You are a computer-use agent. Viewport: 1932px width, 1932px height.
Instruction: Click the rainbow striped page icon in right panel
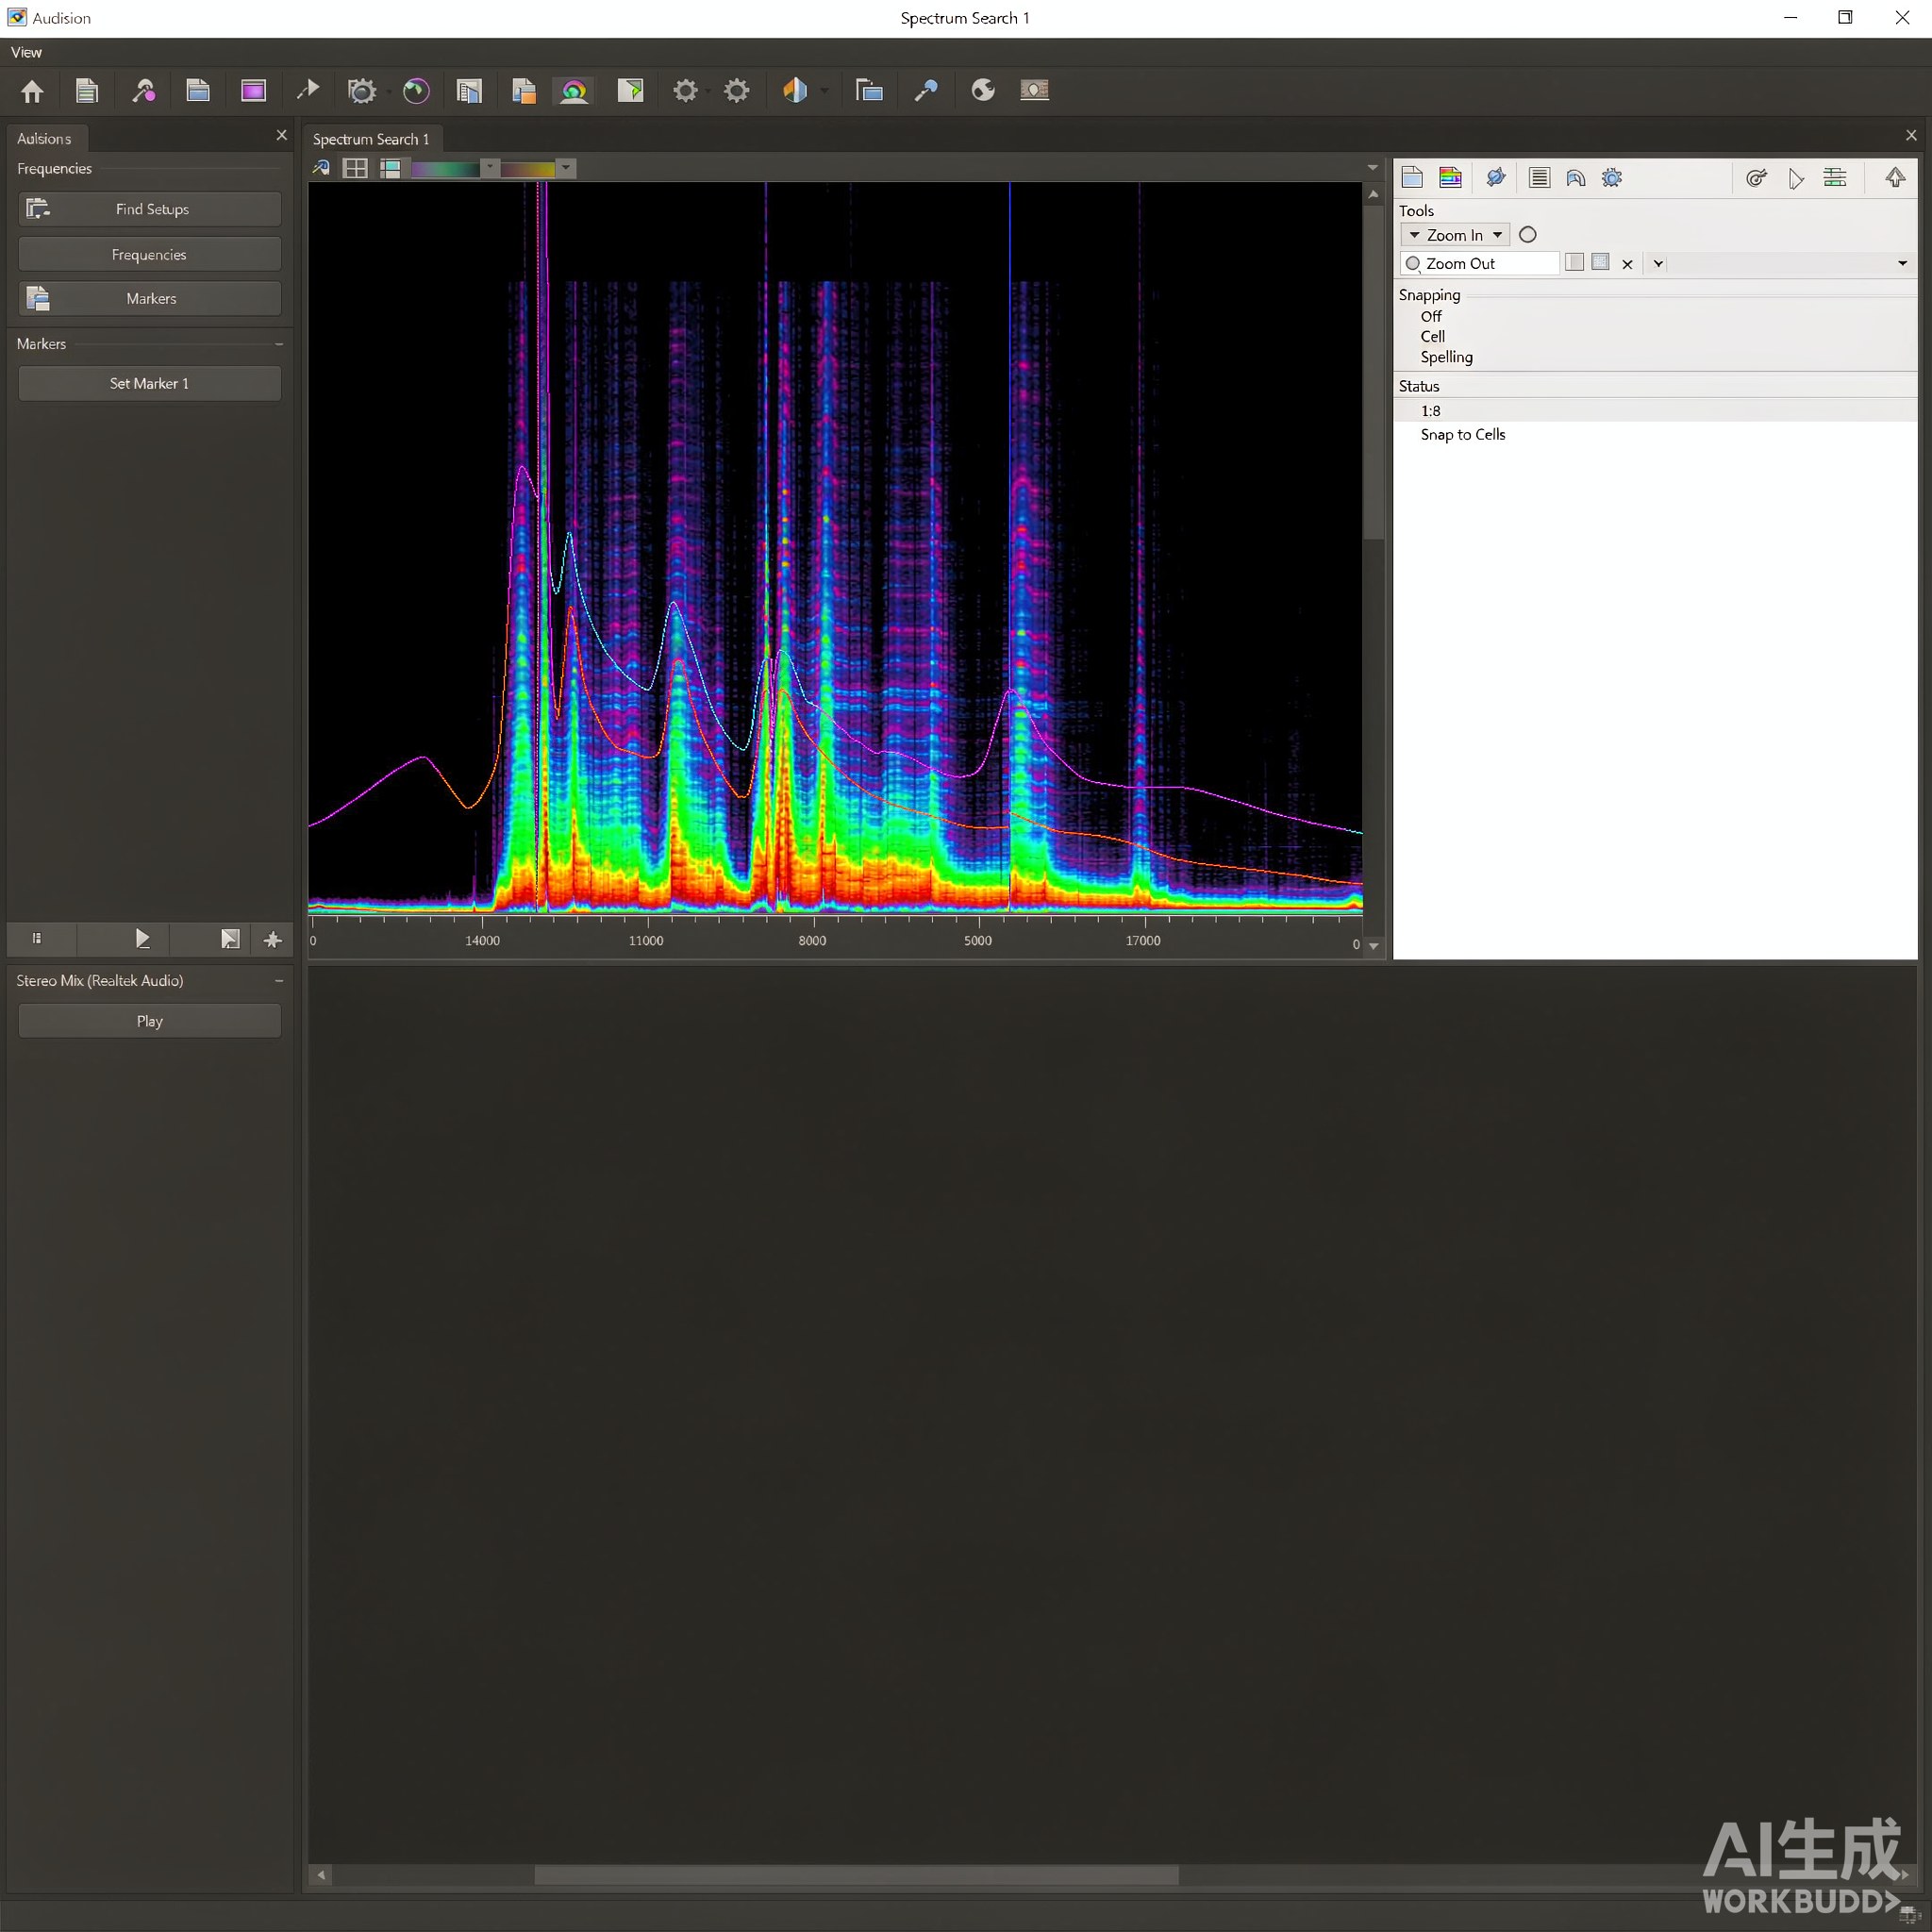(1450, 178)
